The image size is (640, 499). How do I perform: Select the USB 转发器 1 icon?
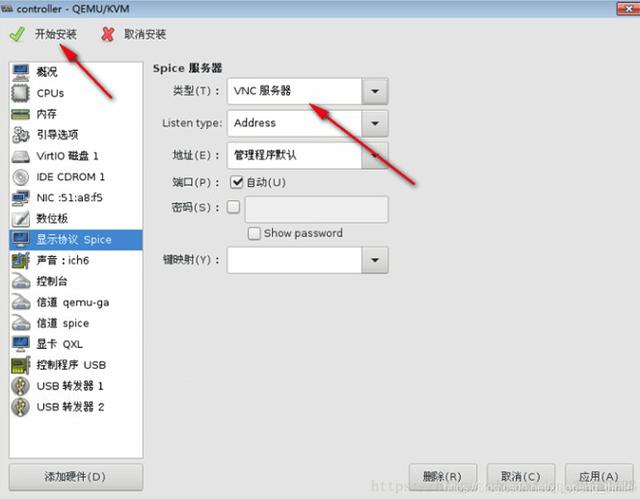(21, 386)
